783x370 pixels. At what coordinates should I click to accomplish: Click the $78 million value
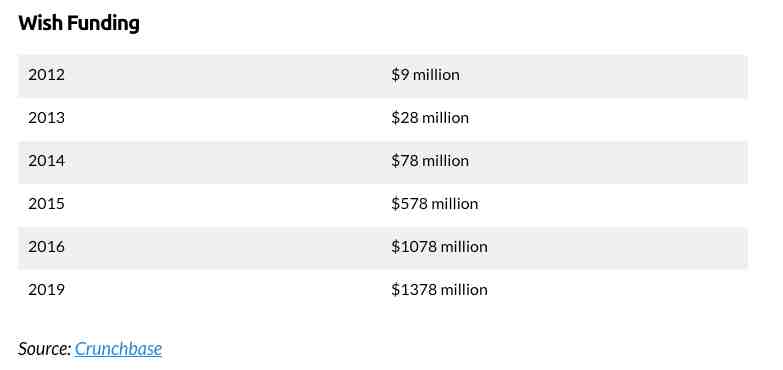pyautogui.click(x=430, y=161)
